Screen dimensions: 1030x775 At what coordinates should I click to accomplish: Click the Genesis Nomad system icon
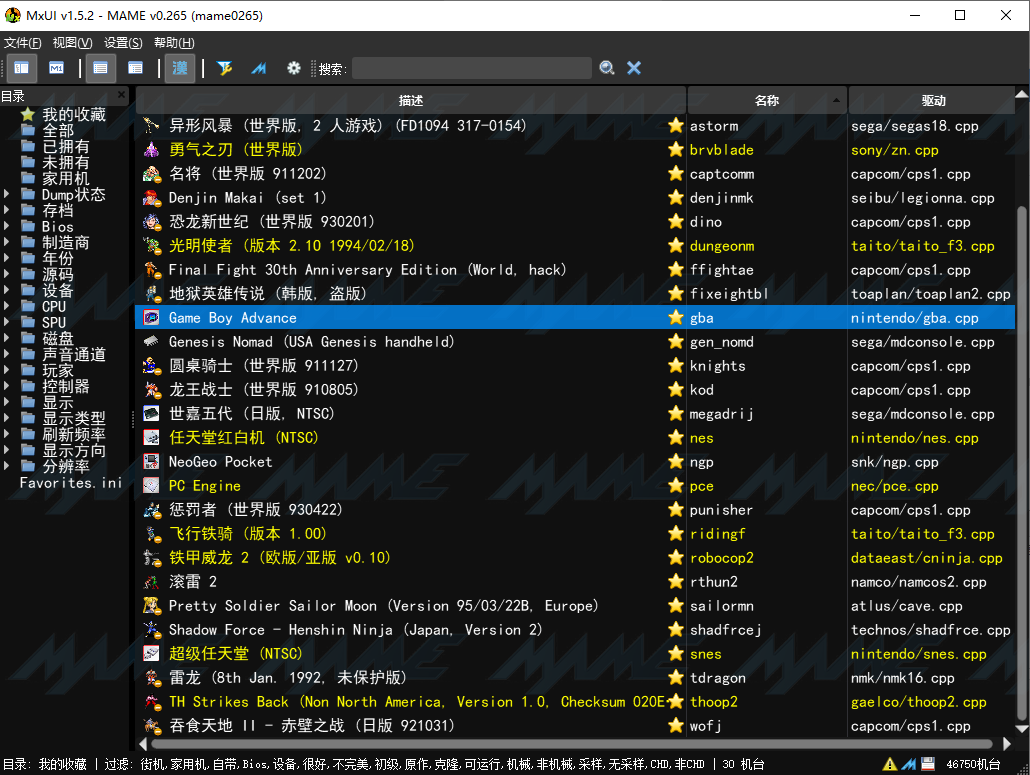click(x=152, y=342)
